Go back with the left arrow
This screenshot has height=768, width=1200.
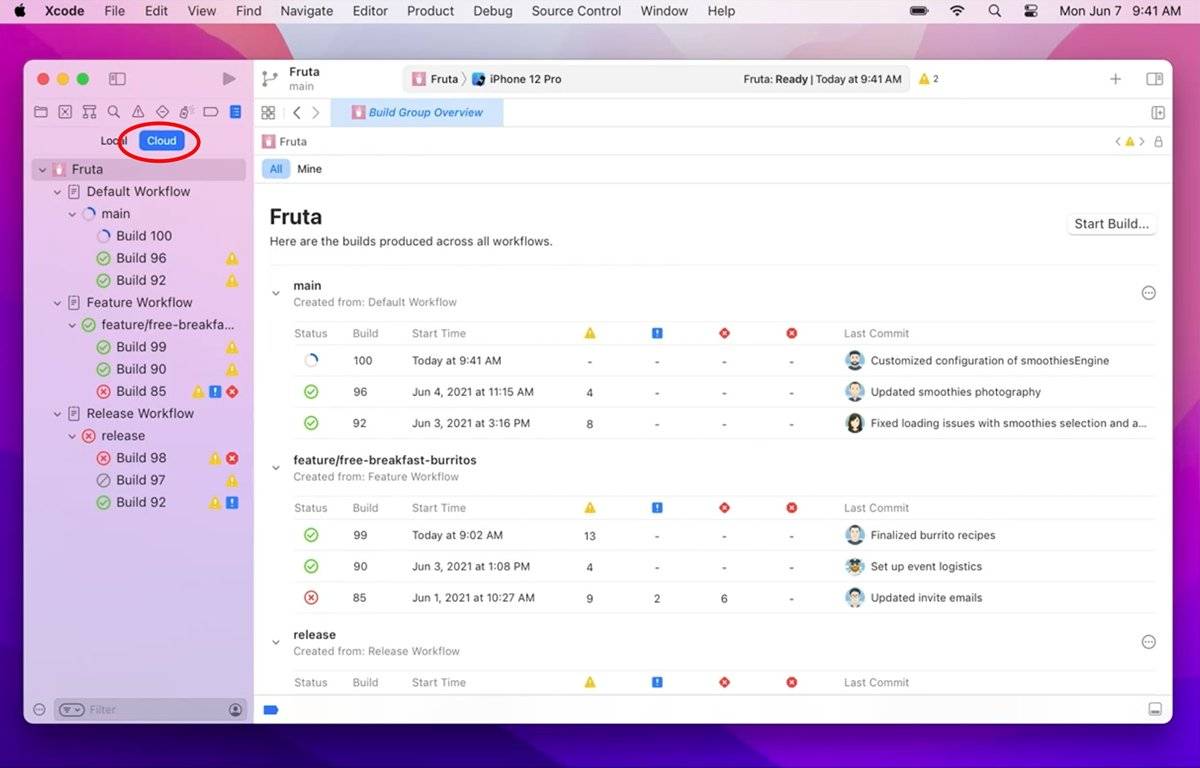[296, 113]
